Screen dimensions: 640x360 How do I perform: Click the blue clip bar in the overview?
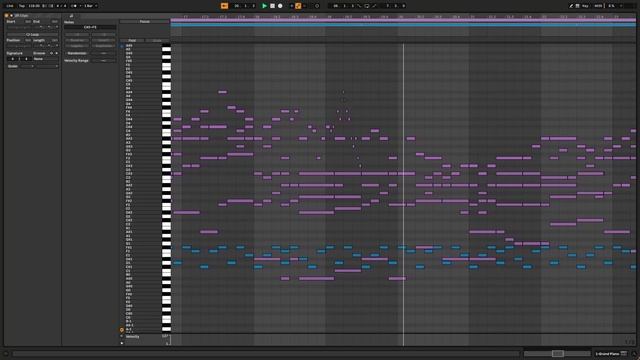pyautogui.click(x=403, y=25)
